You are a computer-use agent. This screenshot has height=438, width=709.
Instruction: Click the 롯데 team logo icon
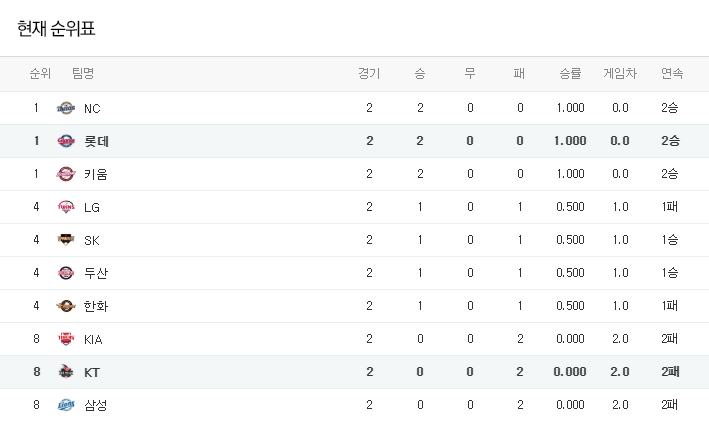tap(66, 141)
